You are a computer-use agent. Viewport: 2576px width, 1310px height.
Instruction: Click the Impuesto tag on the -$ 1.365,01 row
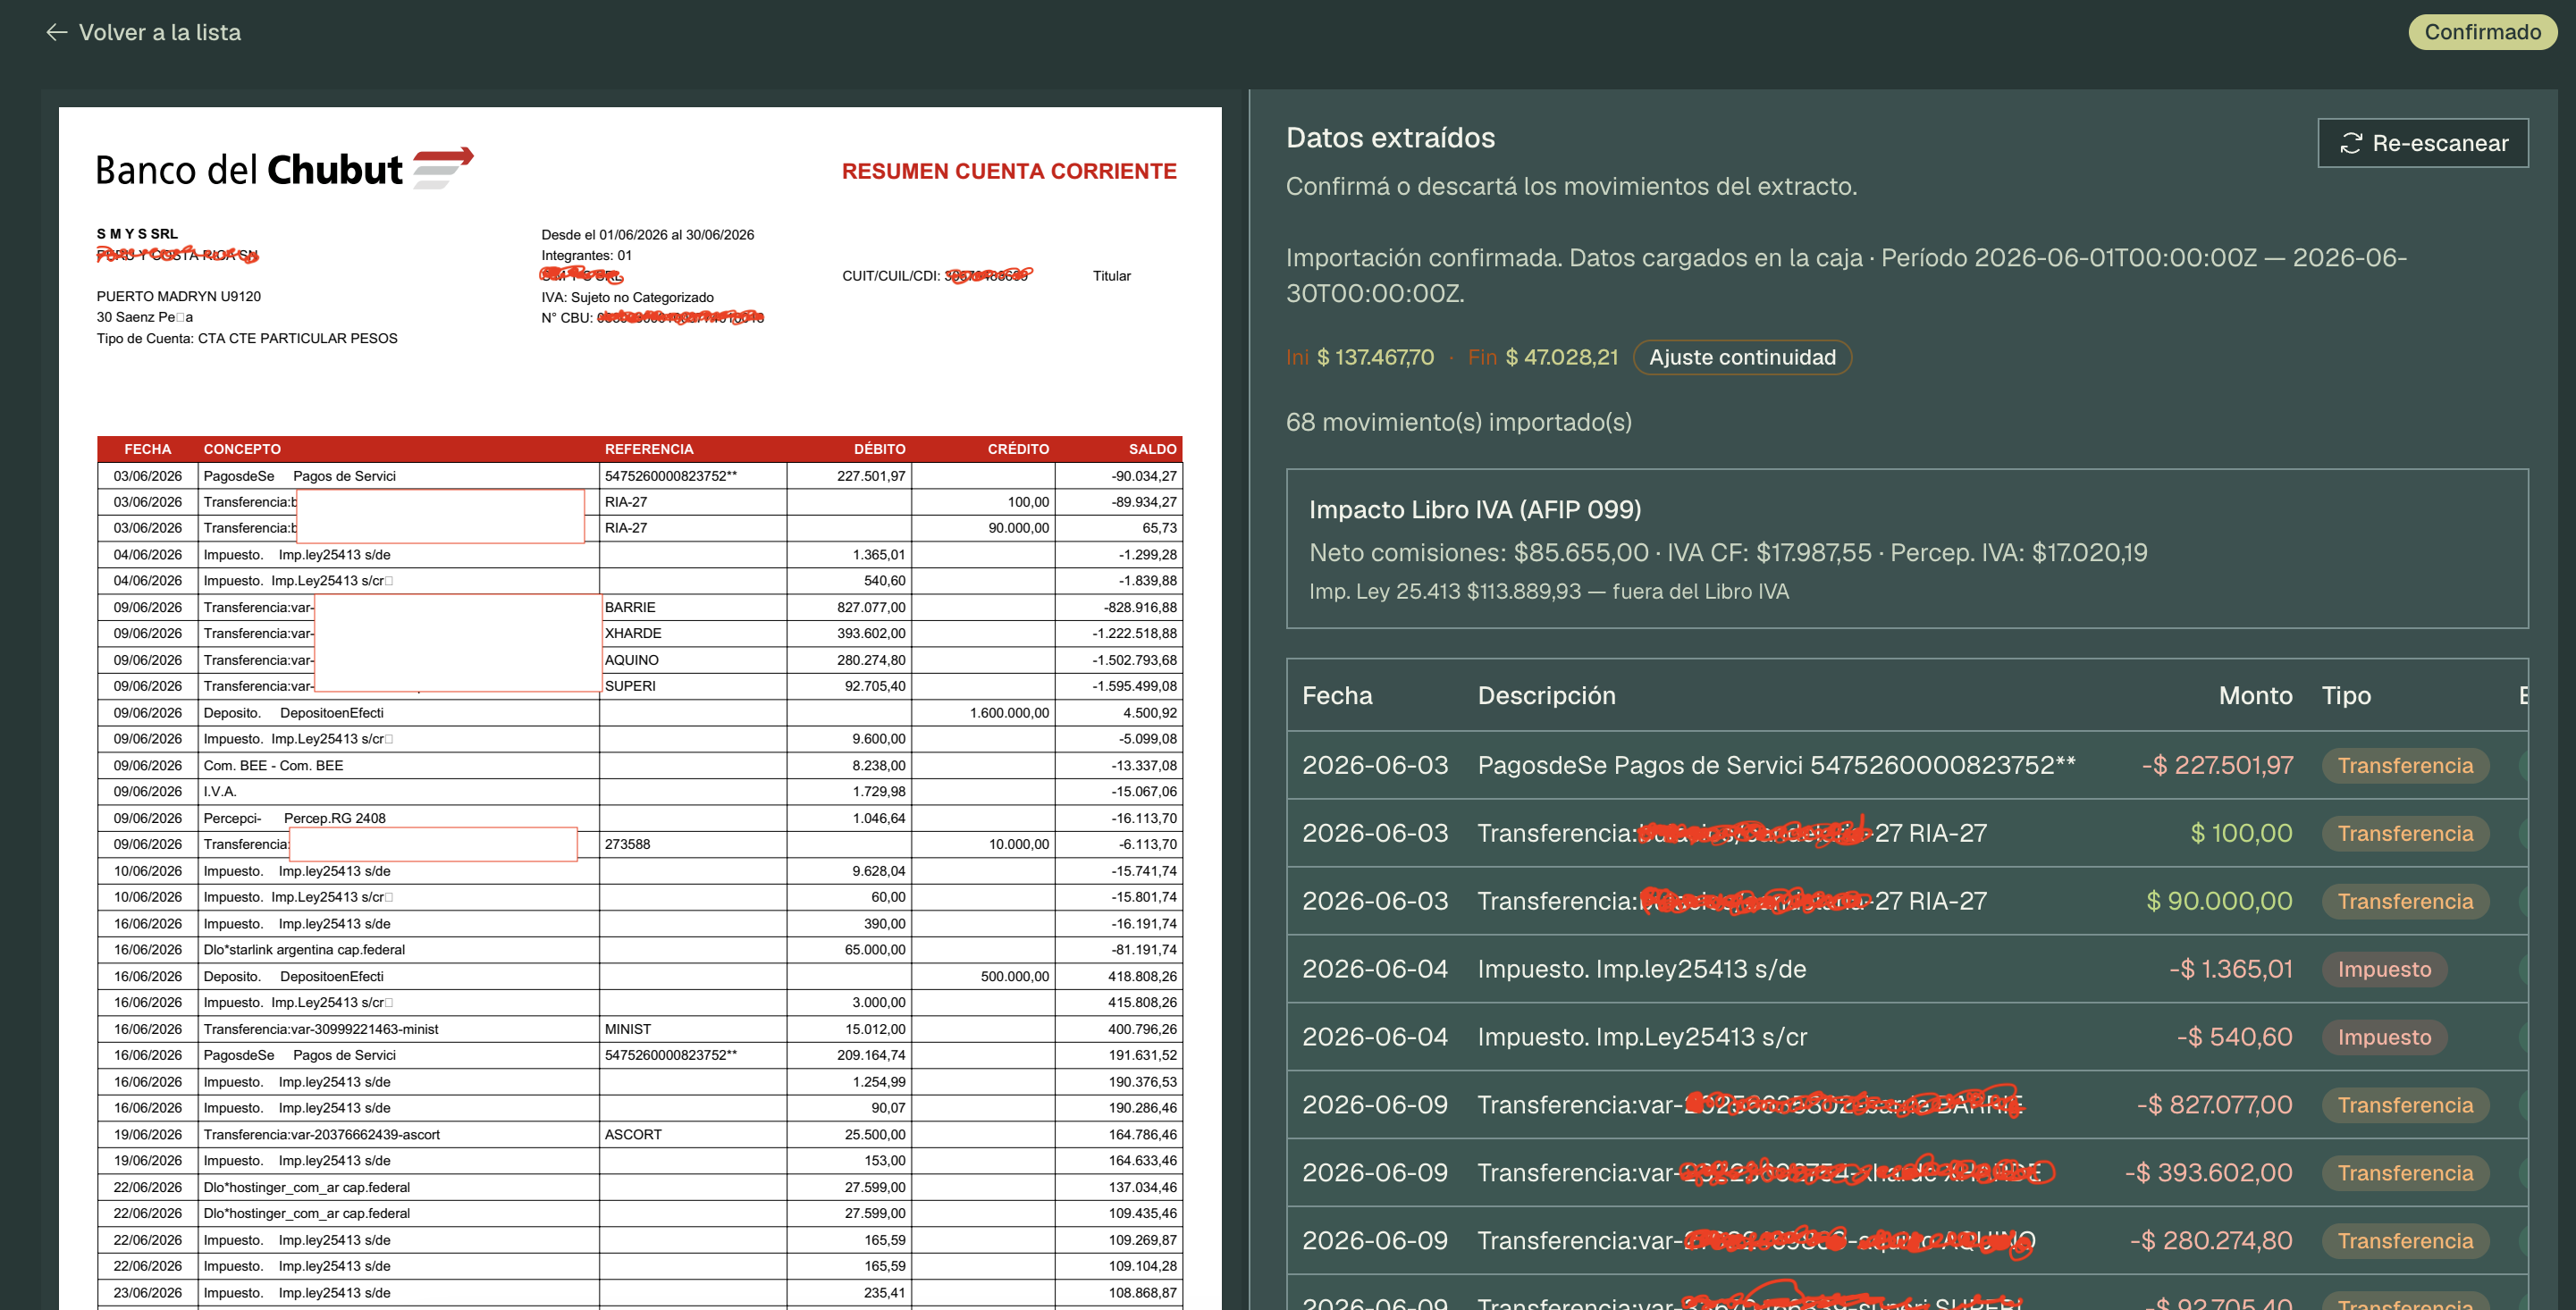click(2384, 969)
